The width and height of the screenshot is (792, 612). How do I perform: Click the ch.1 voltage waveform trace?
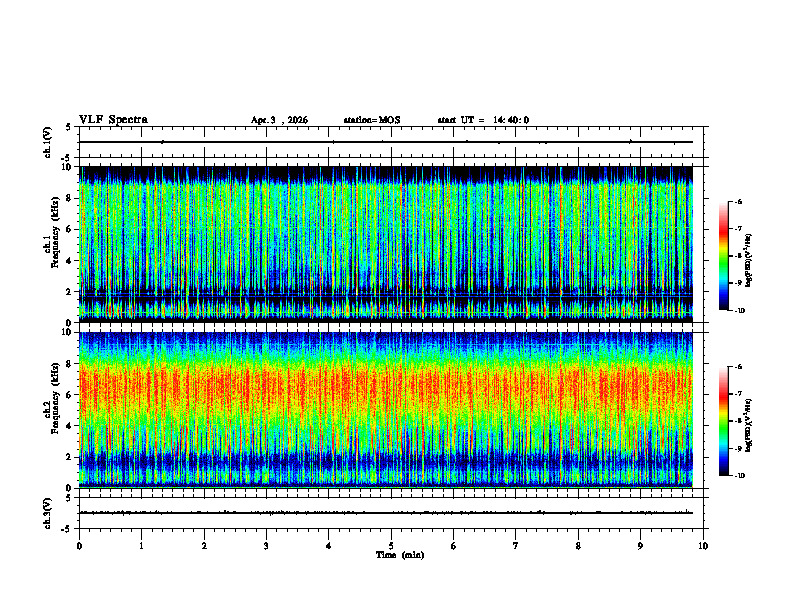(x=386, y=142)
